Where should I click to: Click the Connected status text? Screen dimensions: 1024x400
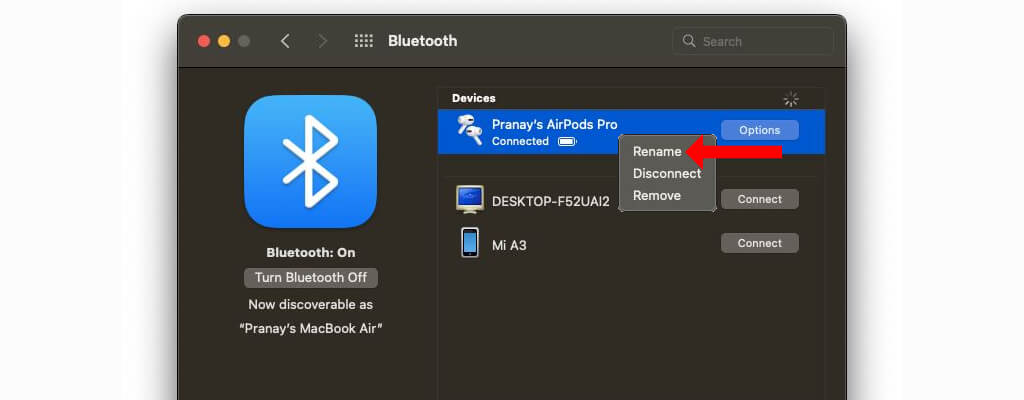(x=520, y=141)
